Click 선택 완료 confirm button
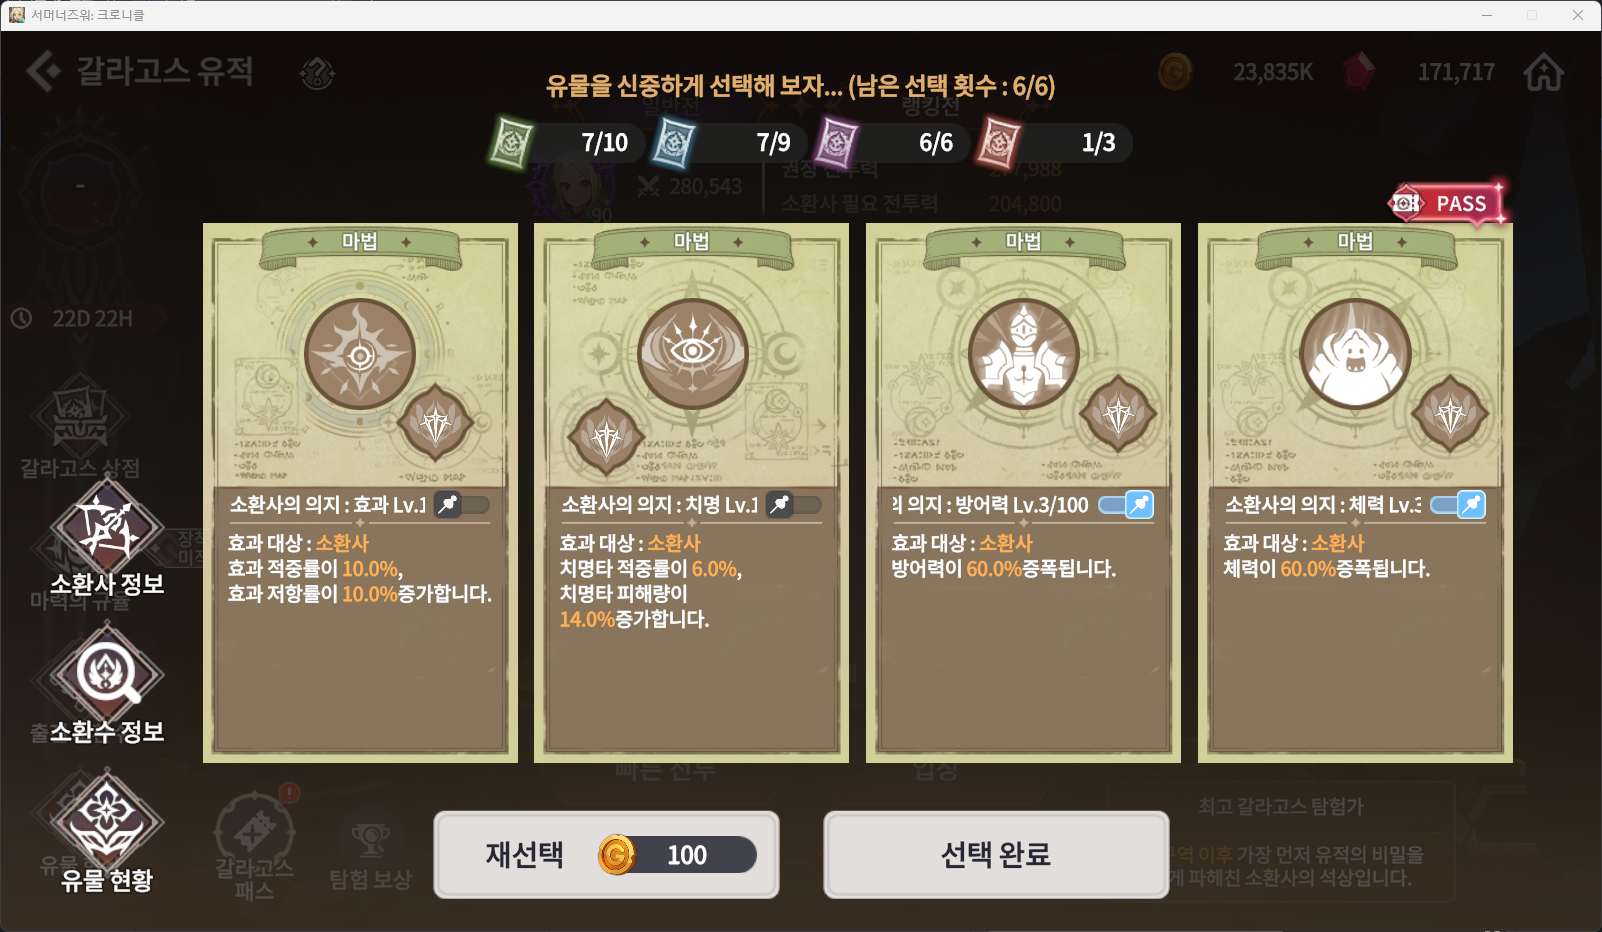Screen dimensions: 1602x932 tap(996, 854)
